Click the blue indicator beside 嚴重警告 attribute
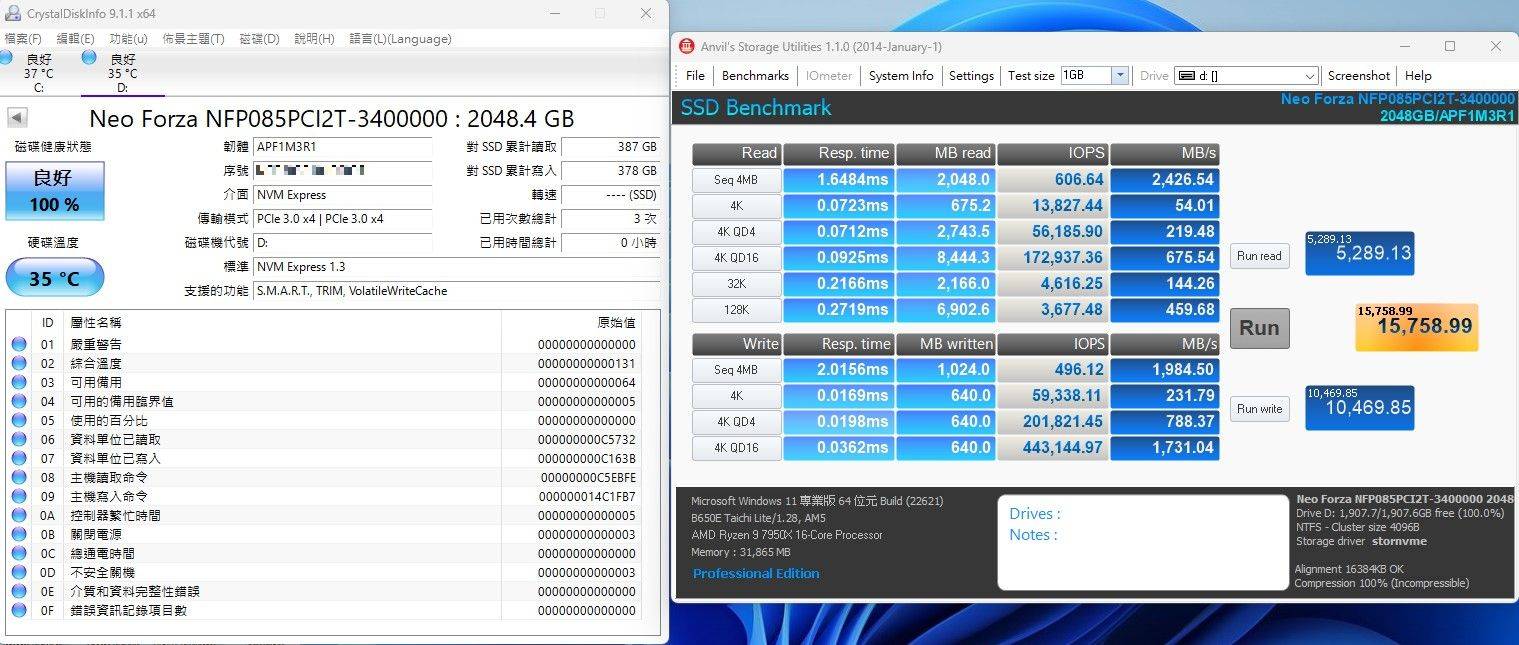The width and height of the screenshot is (1519, 645). click(x=21, y=344)
